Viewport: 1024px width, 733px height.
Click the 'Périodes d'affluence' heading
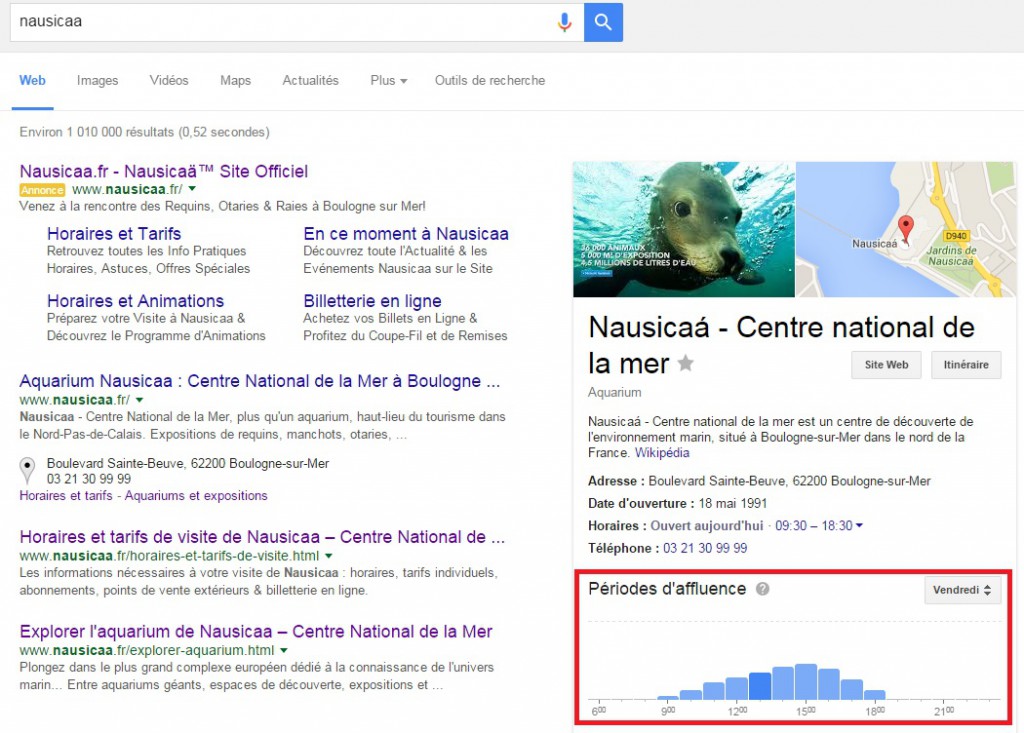point(667,589)
